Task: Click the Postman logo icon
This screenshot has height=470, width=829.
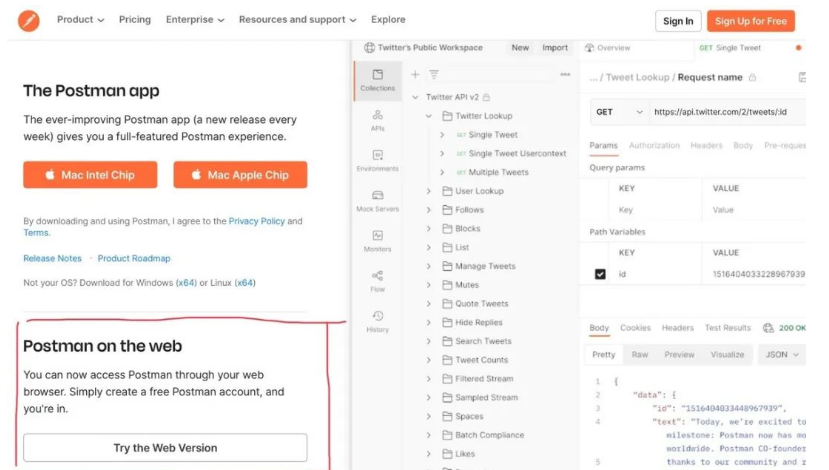Action: 29,21
